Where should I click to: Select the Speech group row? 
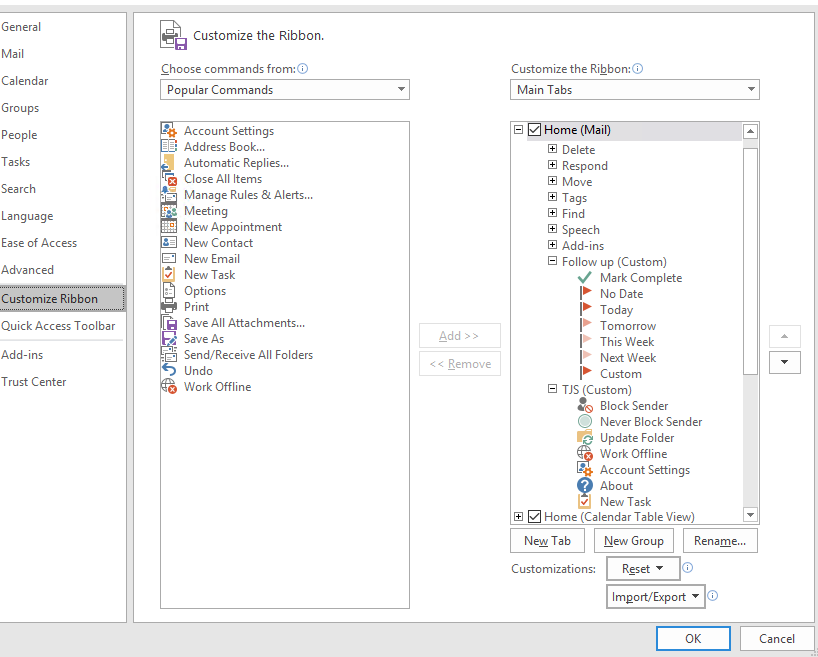[580, 230]
